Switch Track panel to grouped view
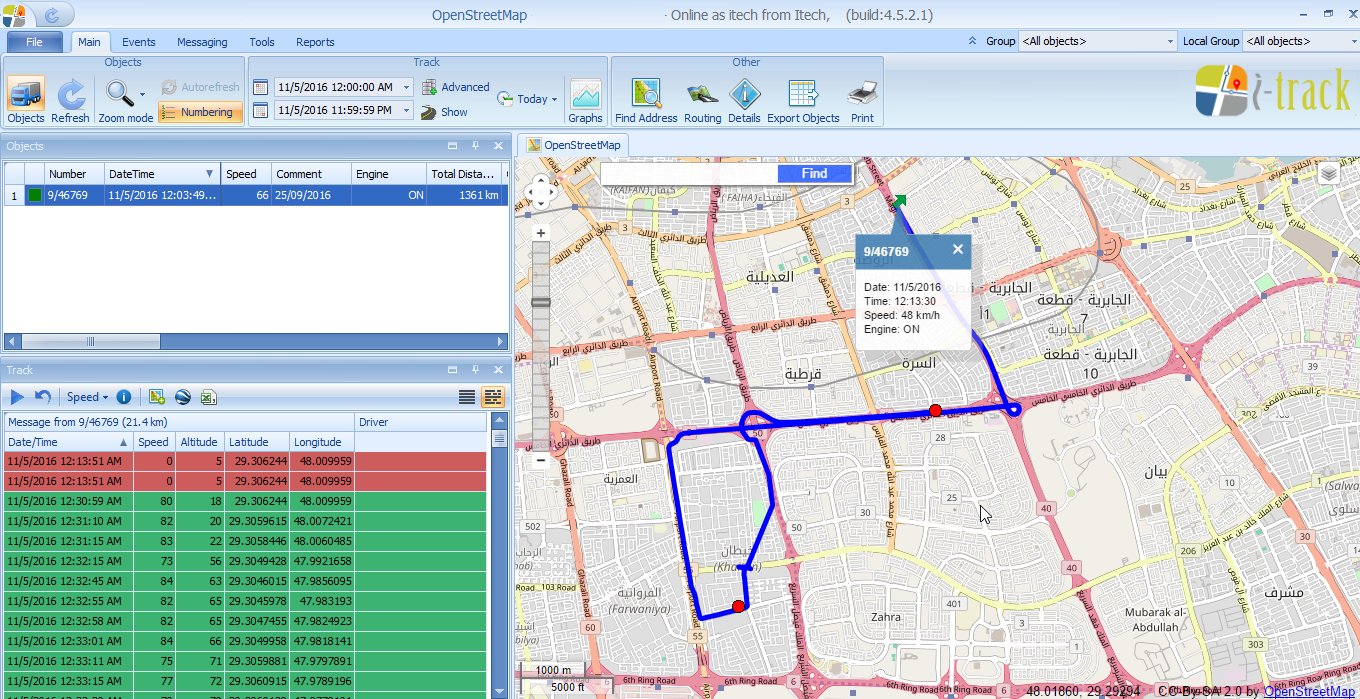 492,397
